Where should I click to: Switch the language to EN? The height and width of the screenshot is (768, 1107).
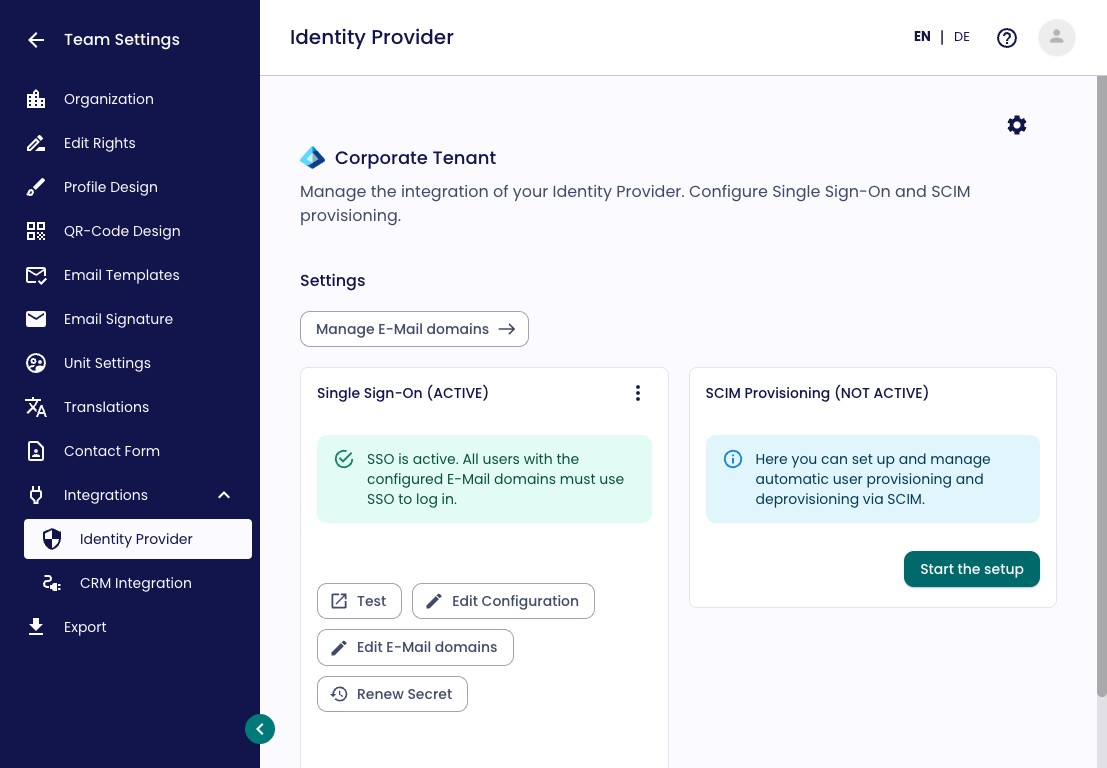coord(922,37)
